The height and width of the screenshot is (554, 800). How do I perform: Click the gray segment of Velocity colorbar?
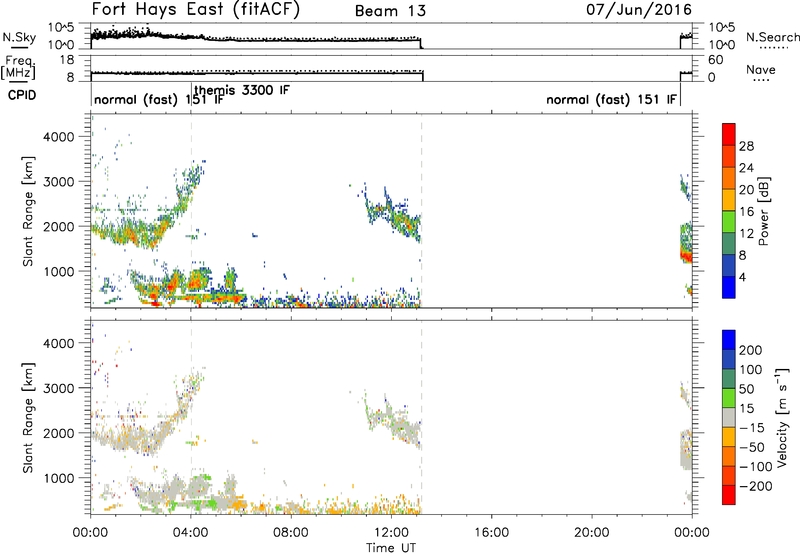coord(729,418)
